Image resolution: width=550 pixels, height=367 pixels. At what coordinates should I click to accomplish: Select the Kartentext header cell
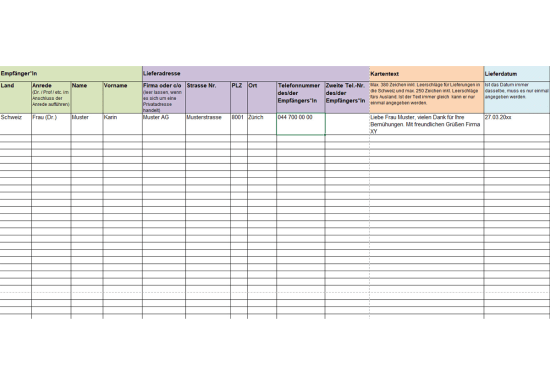(x=427, y=74)
